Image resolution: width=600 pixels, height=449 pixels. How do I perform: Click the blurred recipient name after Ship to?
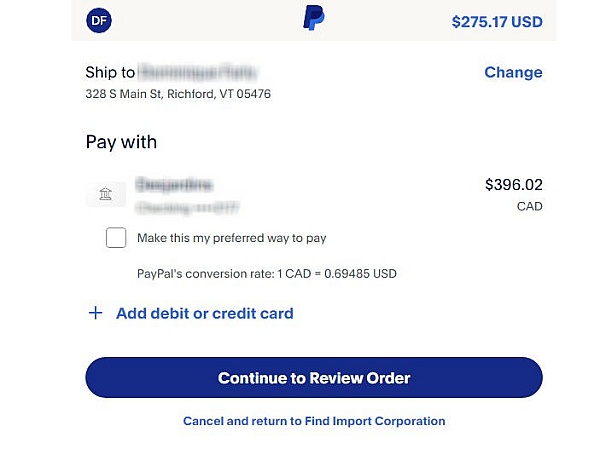point(198,72)
